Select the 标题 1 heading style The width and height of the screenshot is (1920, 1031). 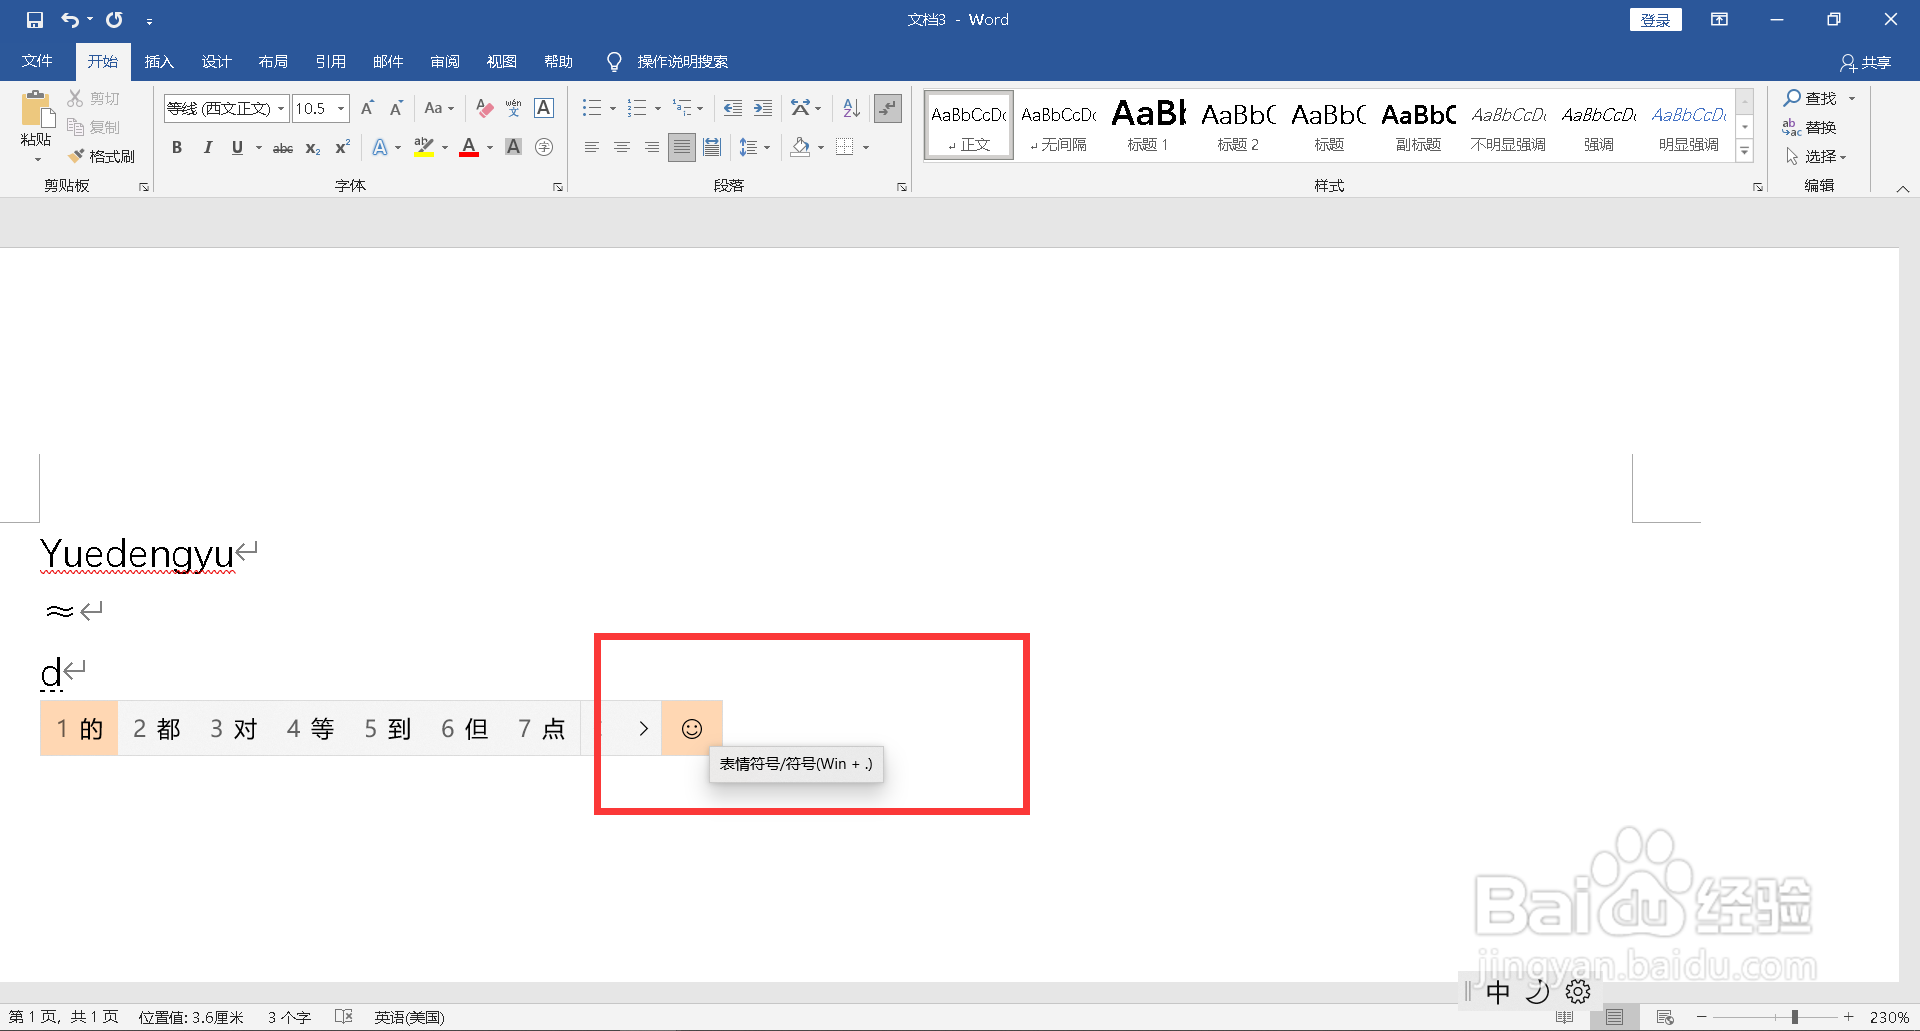click(1148, 125)
